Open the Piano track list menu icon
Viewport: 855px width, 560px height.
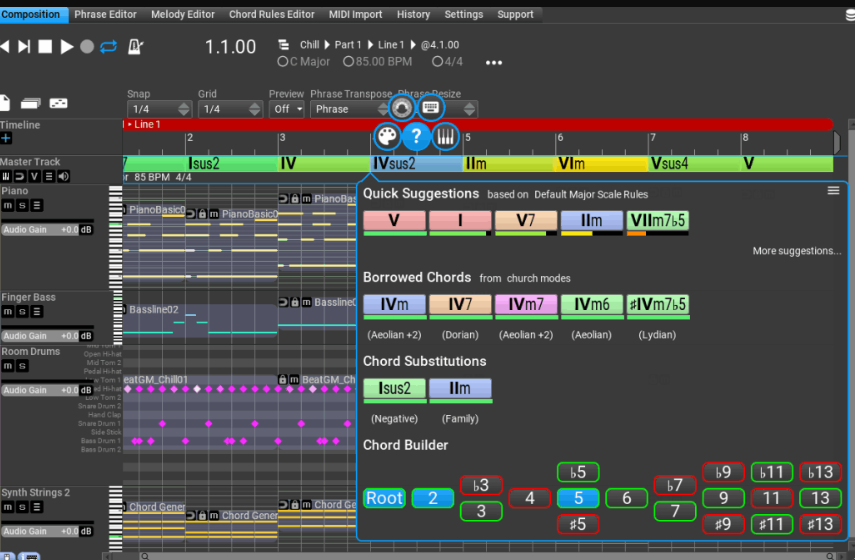point(37,206)
